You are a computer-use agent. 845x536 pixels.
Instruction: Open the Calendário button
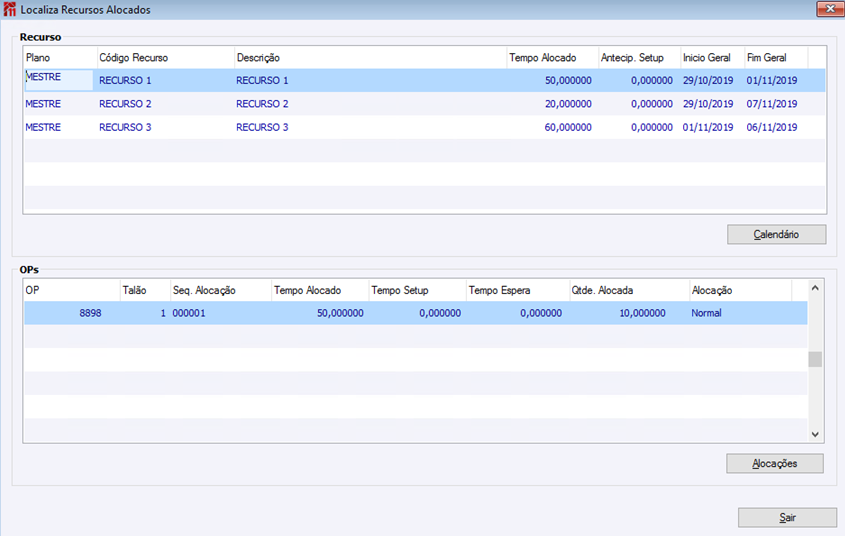776,234
